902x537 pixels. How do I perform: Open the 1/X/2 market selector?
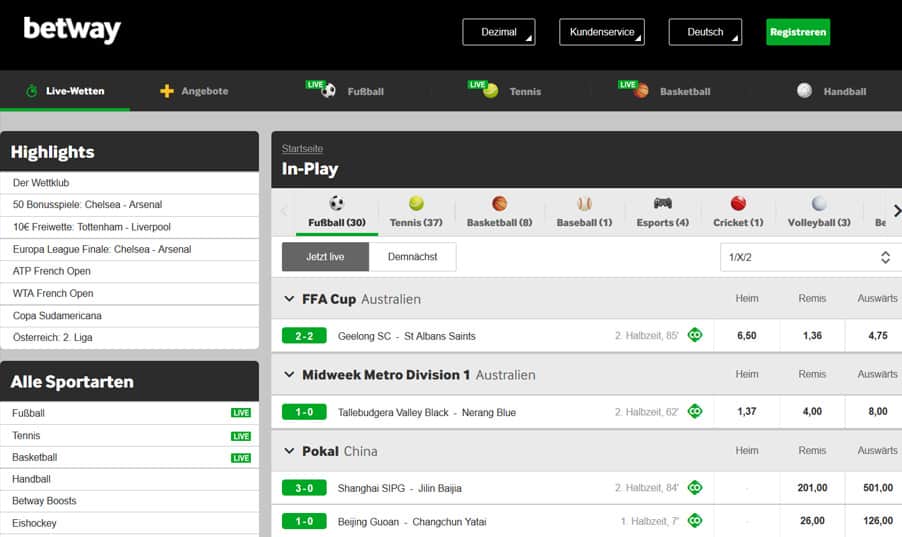pos(809,257)
